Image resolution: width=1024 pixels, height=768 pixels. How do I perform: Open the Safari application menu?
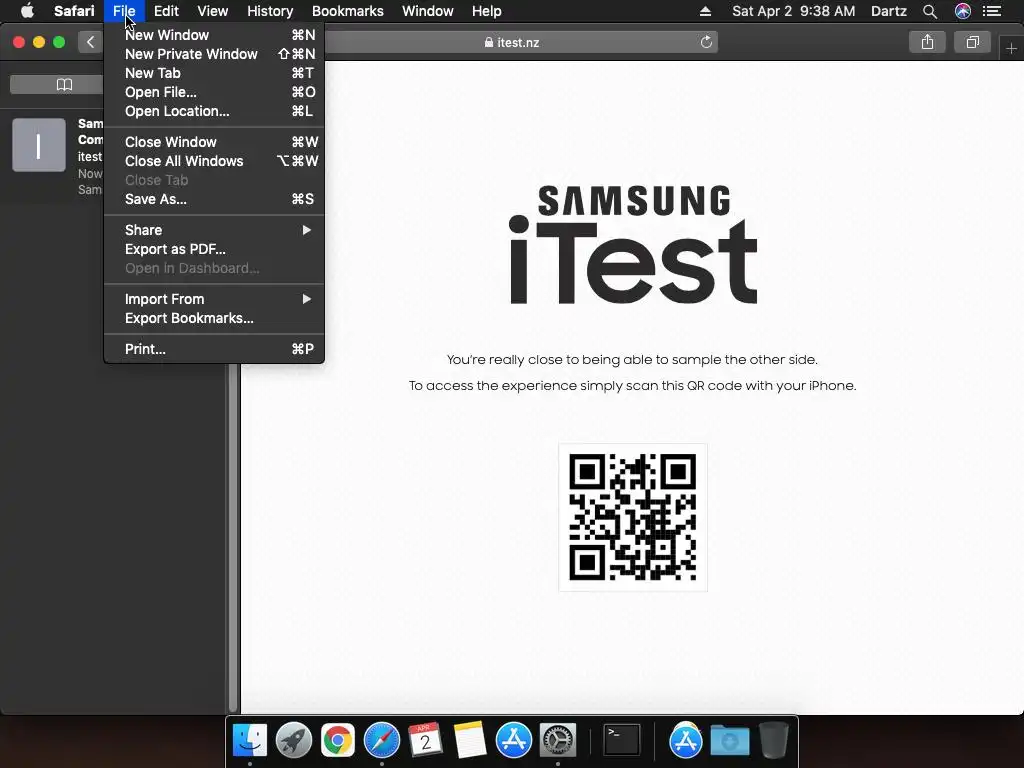point(74,11)
